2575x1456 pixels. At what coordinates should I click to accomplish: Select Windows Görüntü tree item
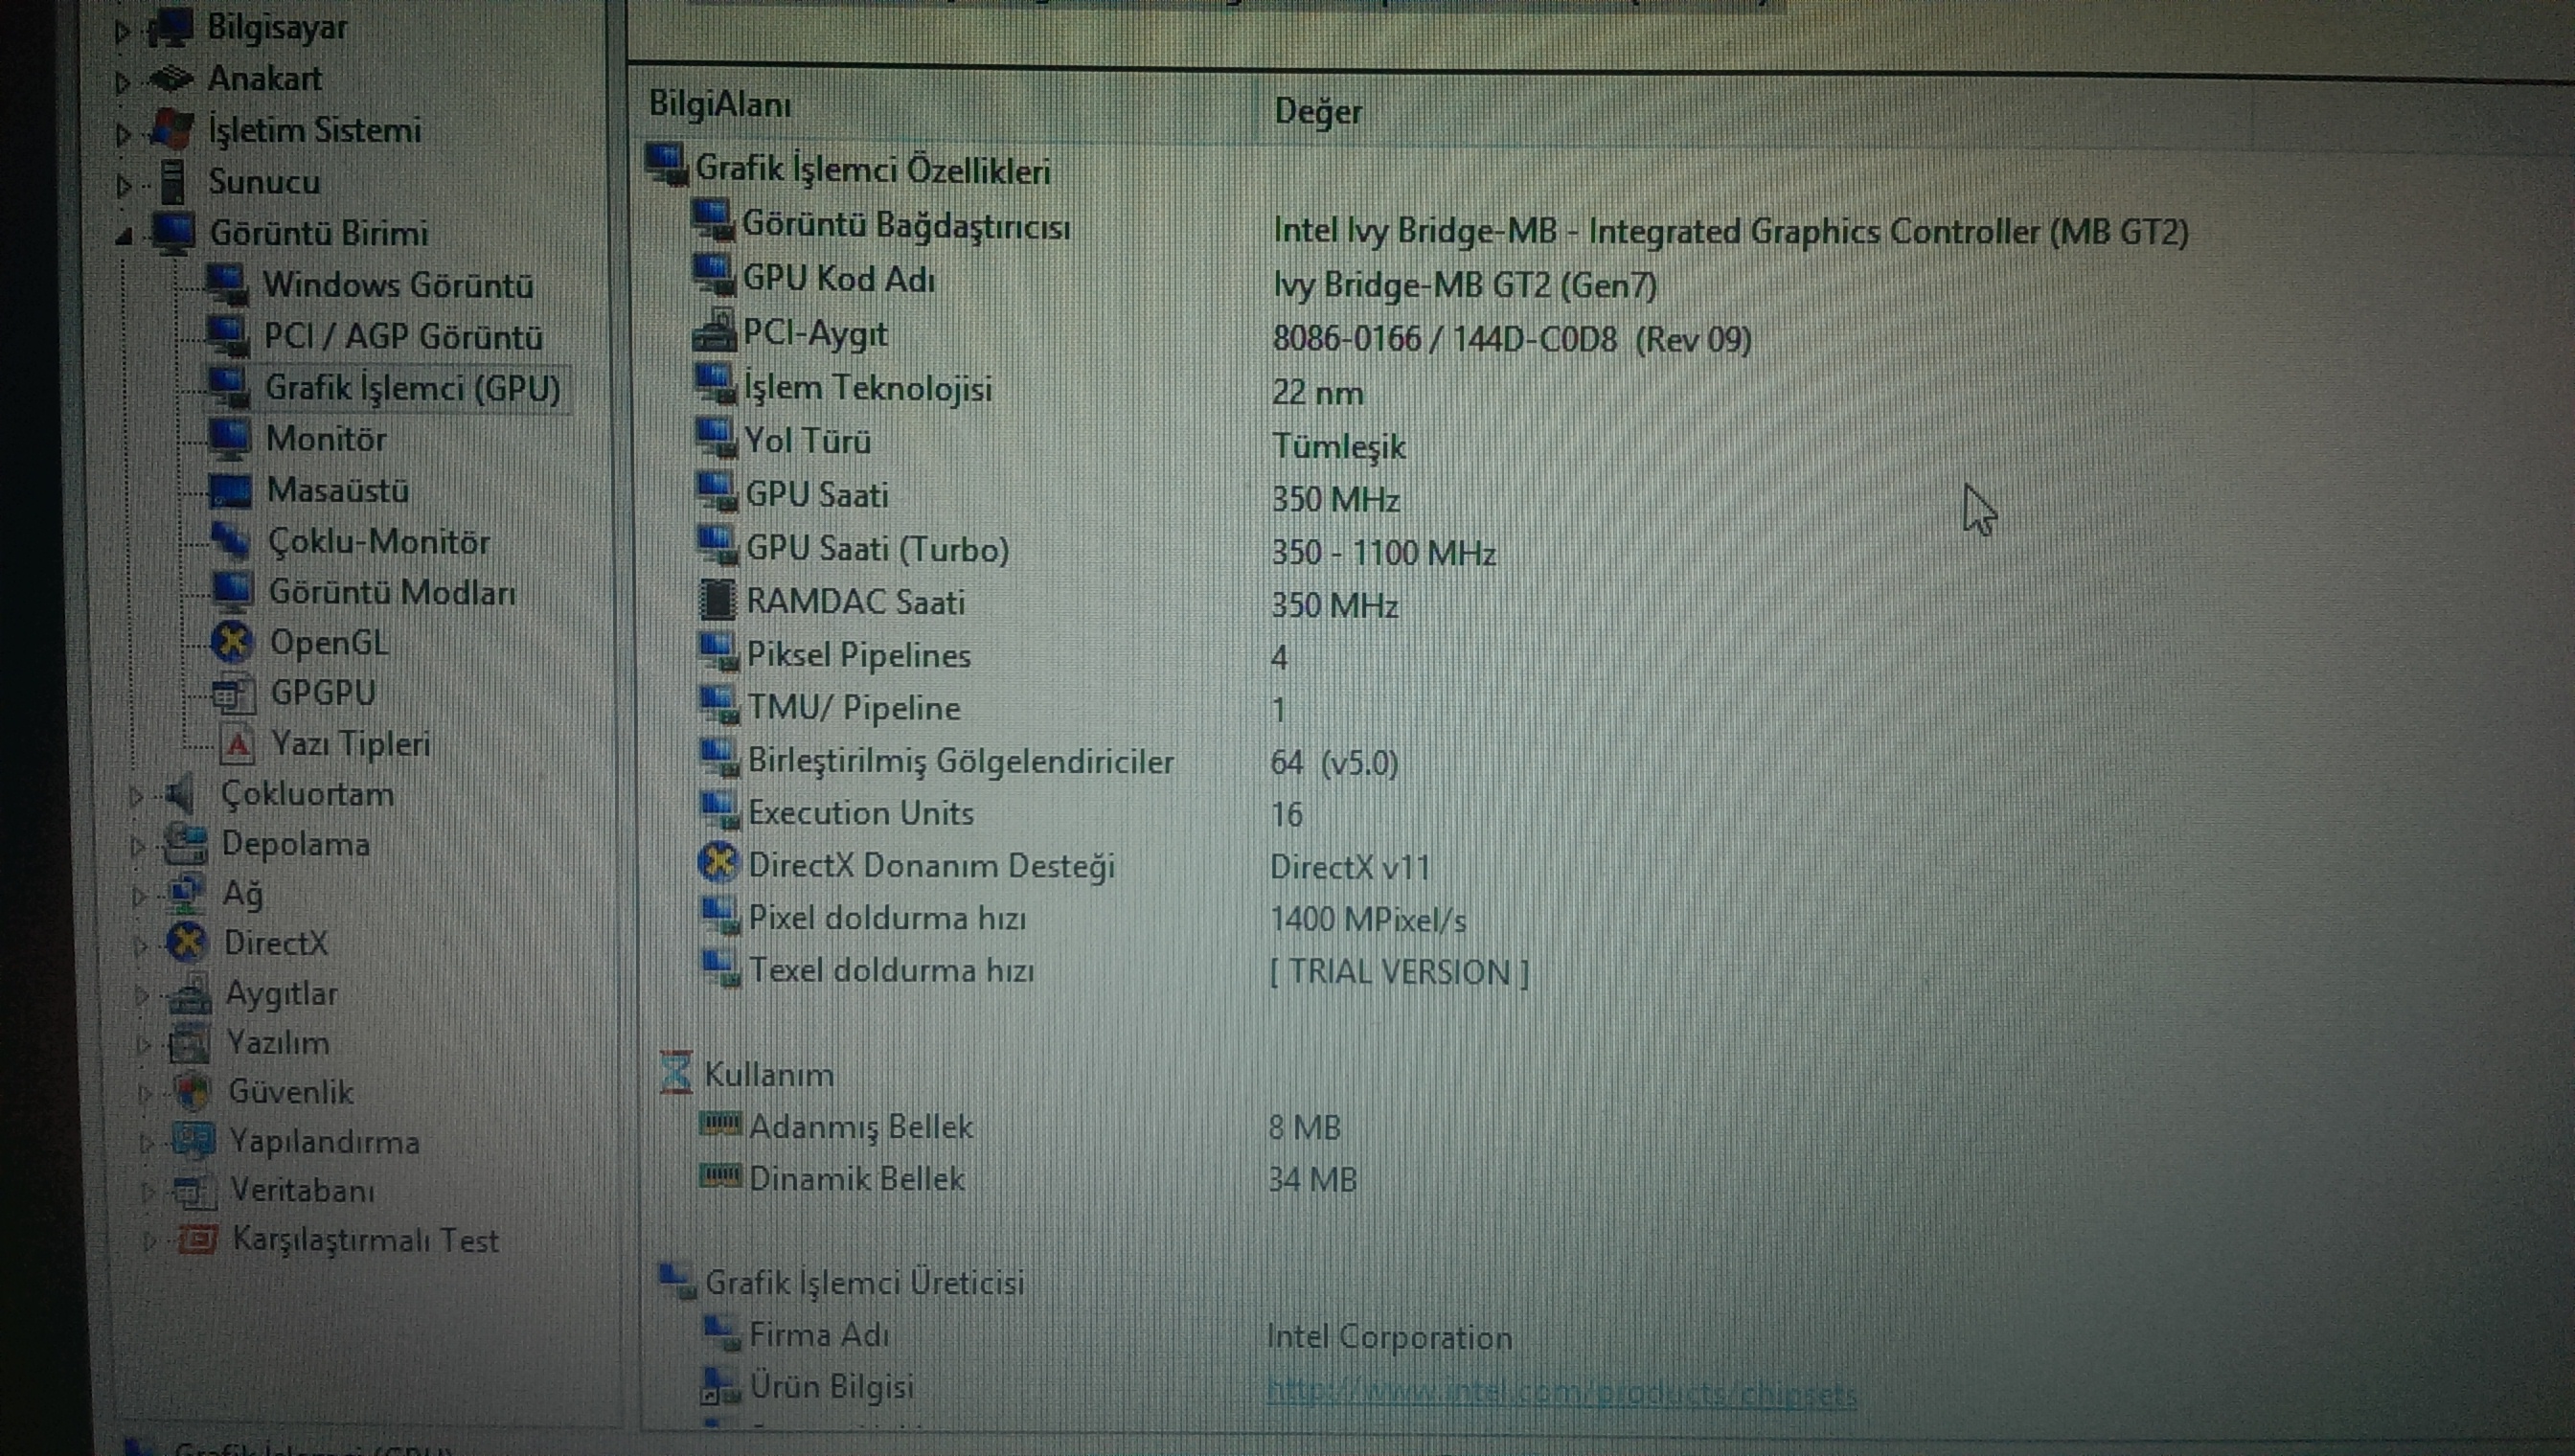pos(397,285)
